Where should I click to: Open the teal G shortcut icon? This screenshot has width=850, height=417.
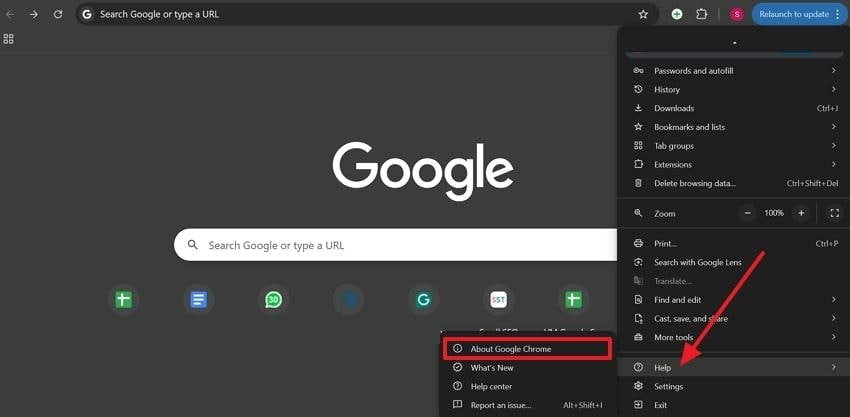coord(423,300)
